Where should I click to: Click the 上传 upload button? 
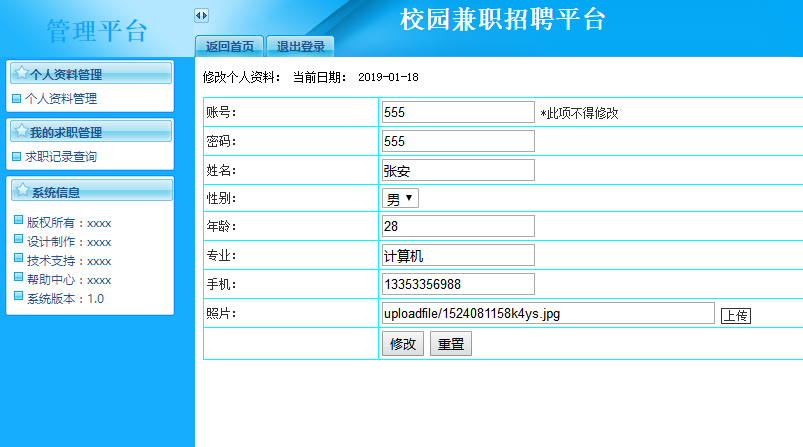(x=736, y=316)
